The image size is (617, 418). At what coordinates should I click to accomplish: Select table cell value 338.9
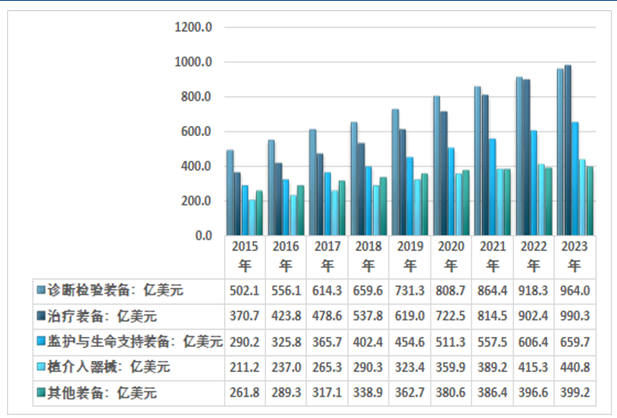point(368,392)
